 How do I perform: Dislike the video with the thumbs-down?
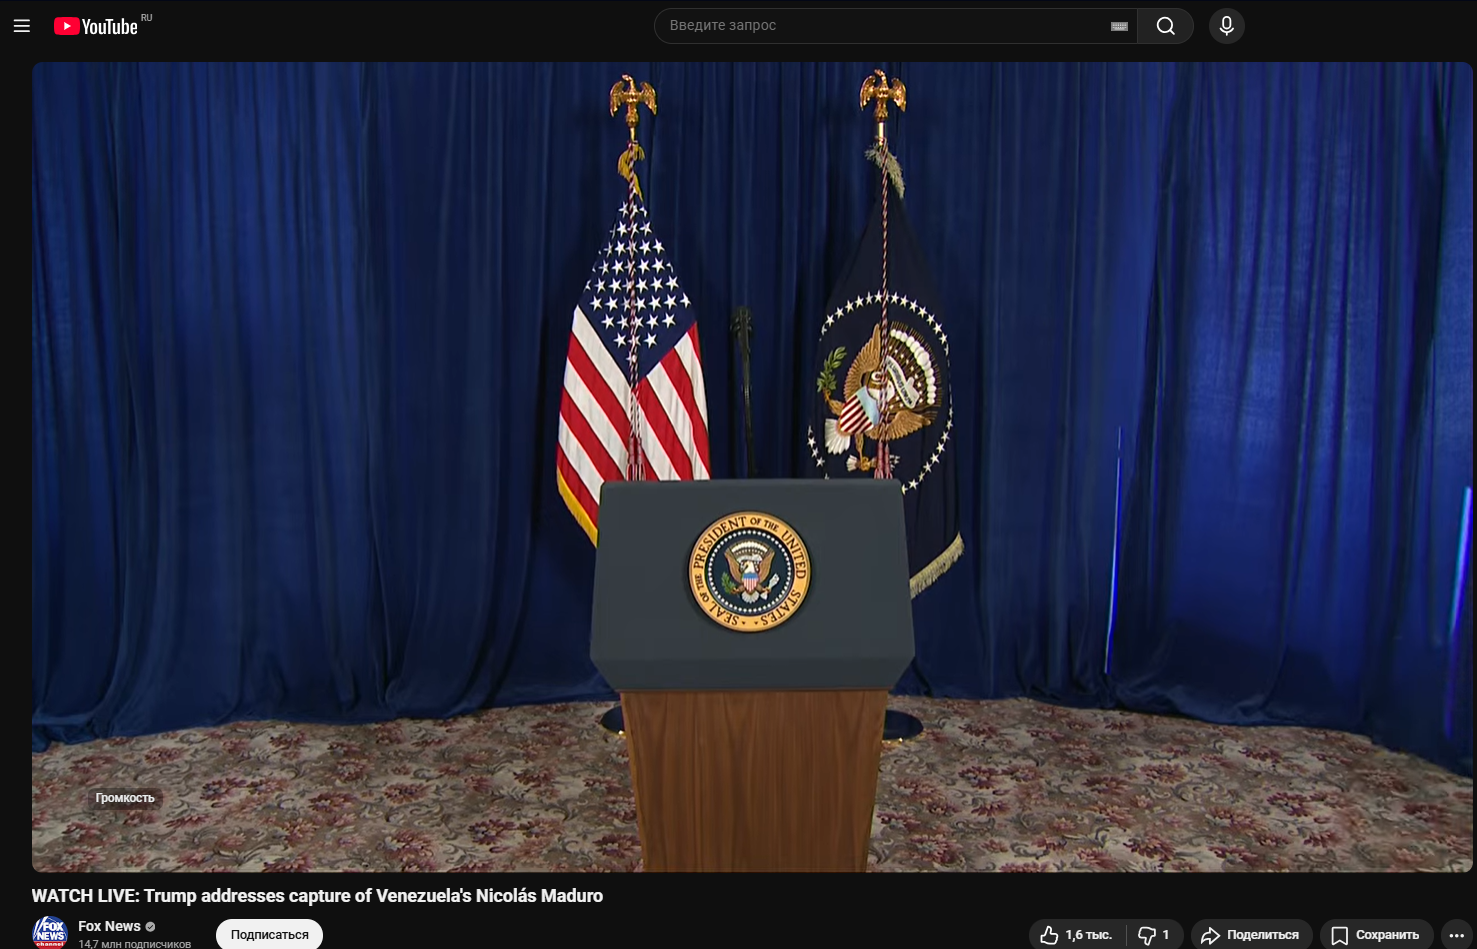click(1154, 935)
